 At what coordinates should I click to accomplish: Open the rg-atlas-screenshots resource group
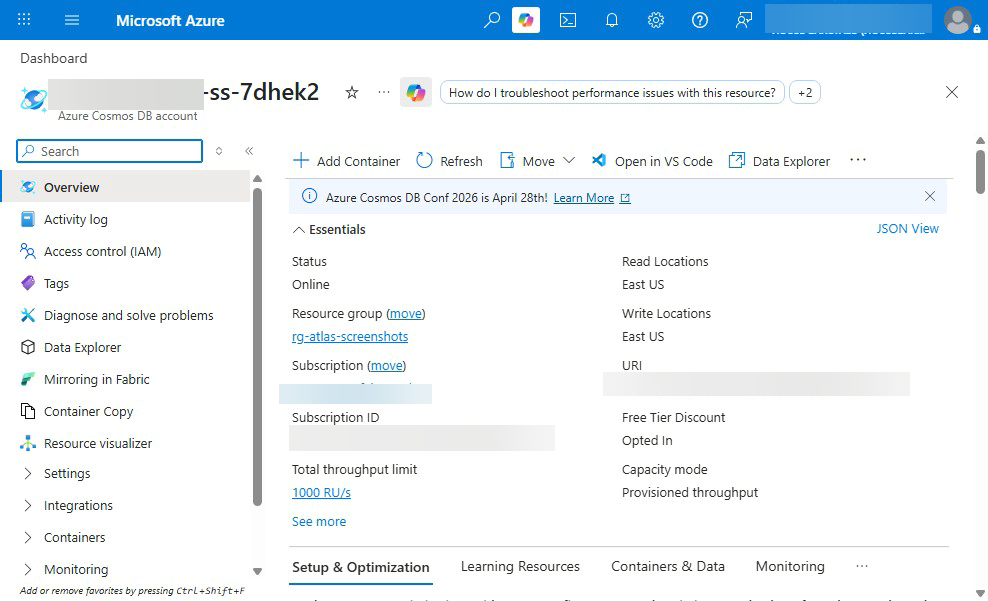pyautogui.click(x=350, y=336)
